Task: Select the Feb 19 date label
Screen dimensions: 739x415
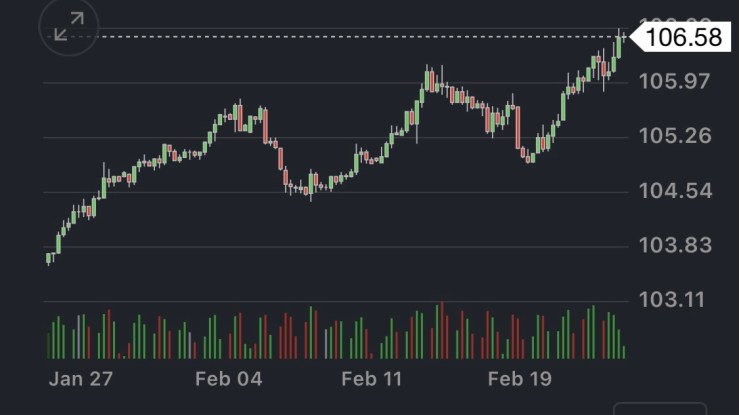Action: (x=518, y=379)
